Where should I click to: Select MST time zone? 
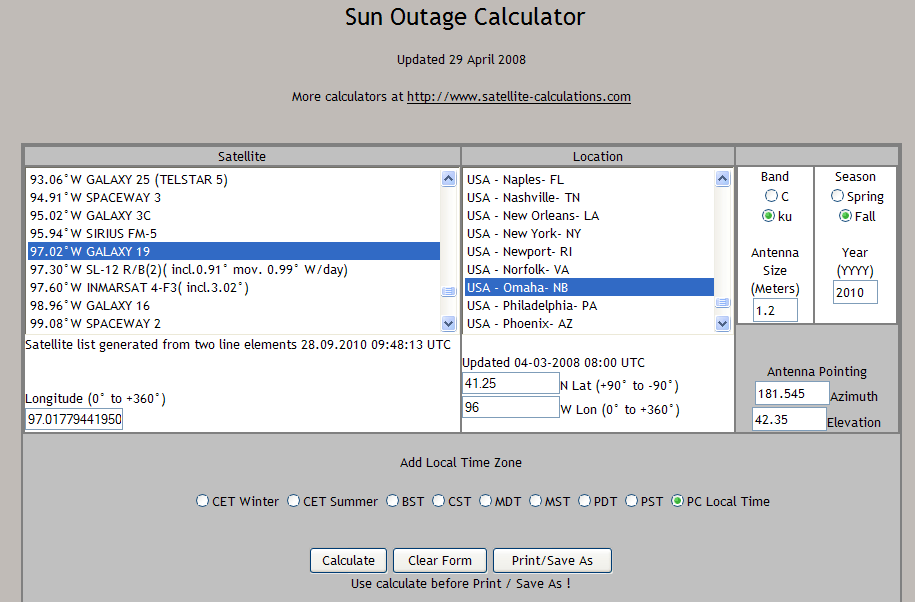click(535, 501)
